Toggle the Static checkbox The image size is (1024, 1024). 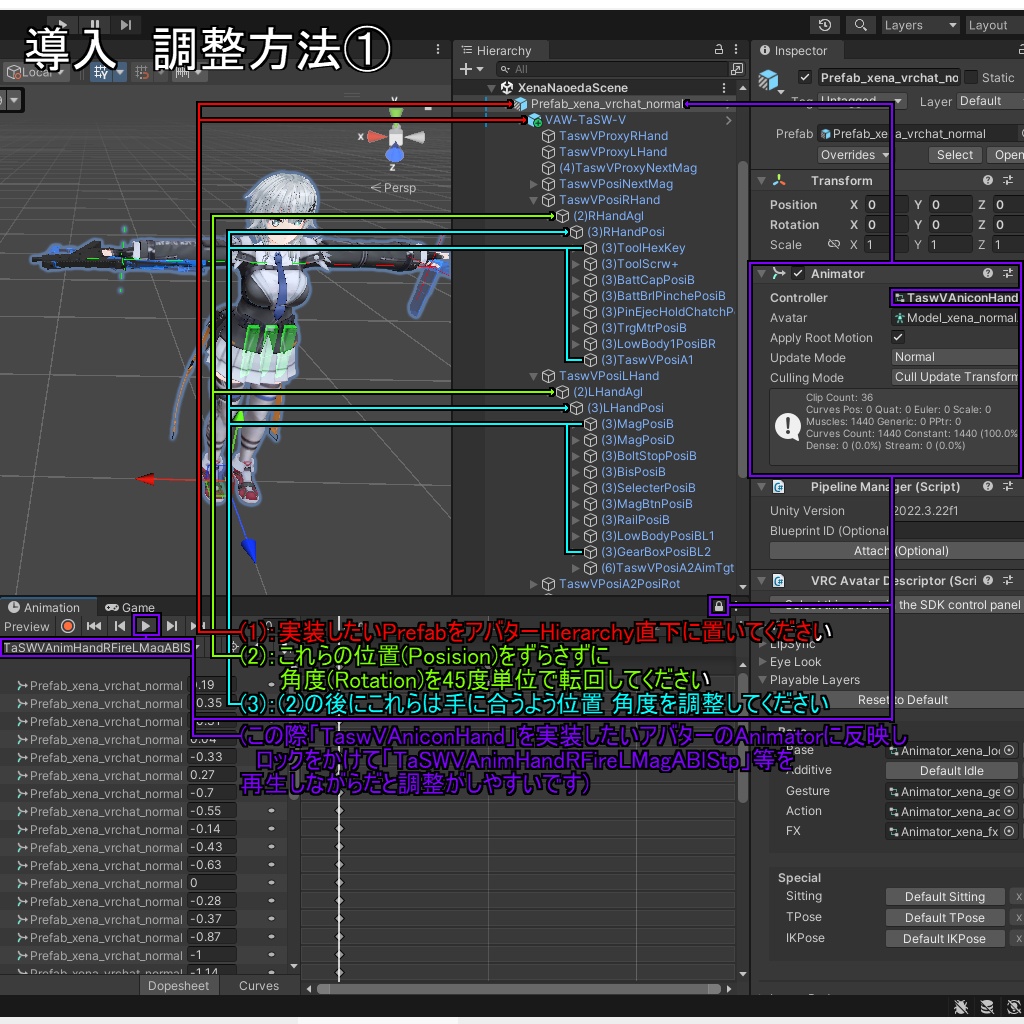point(971,78)
